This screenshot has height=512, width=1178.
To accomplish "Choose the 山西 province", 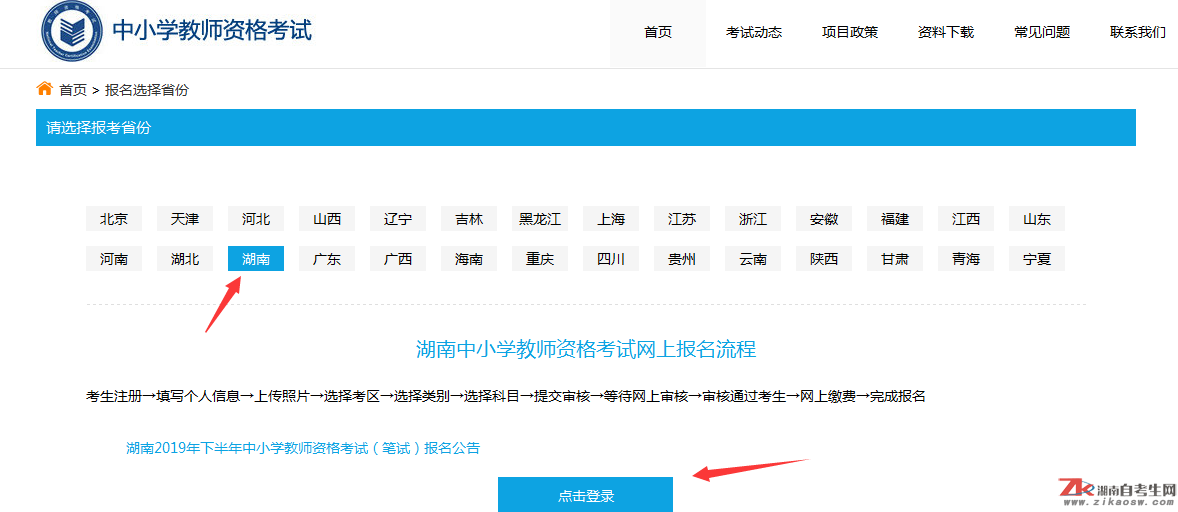I will click(327, 219).
